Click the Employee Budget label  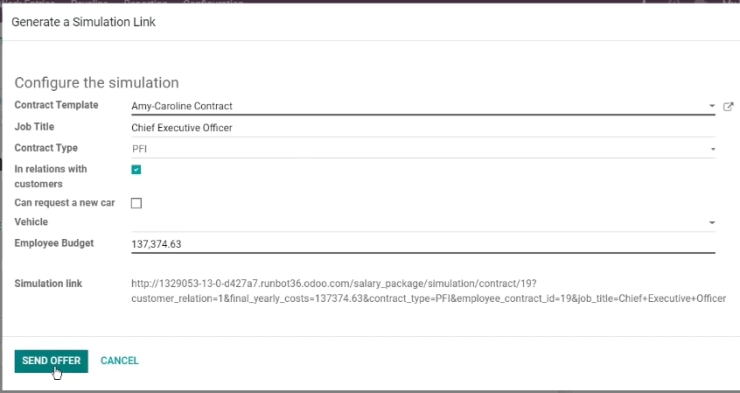(x=54, y=243)
